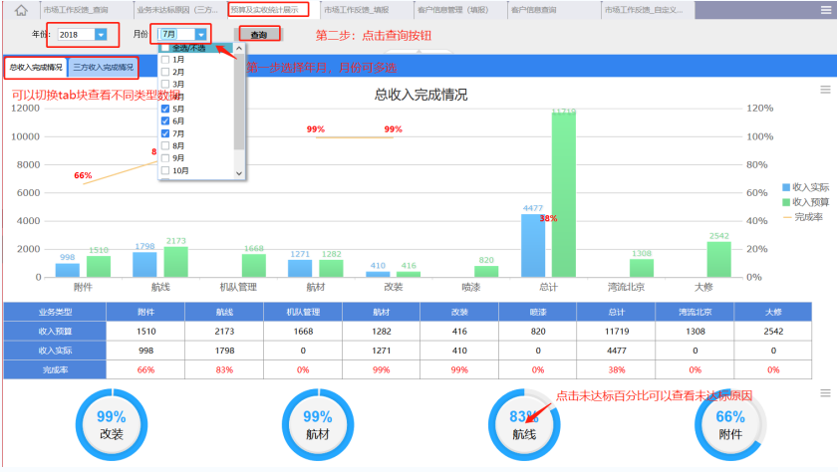This screenshot has height=472, width=838.
Task: Click 附件 66% completion rate link
Action: click(145, 370)
